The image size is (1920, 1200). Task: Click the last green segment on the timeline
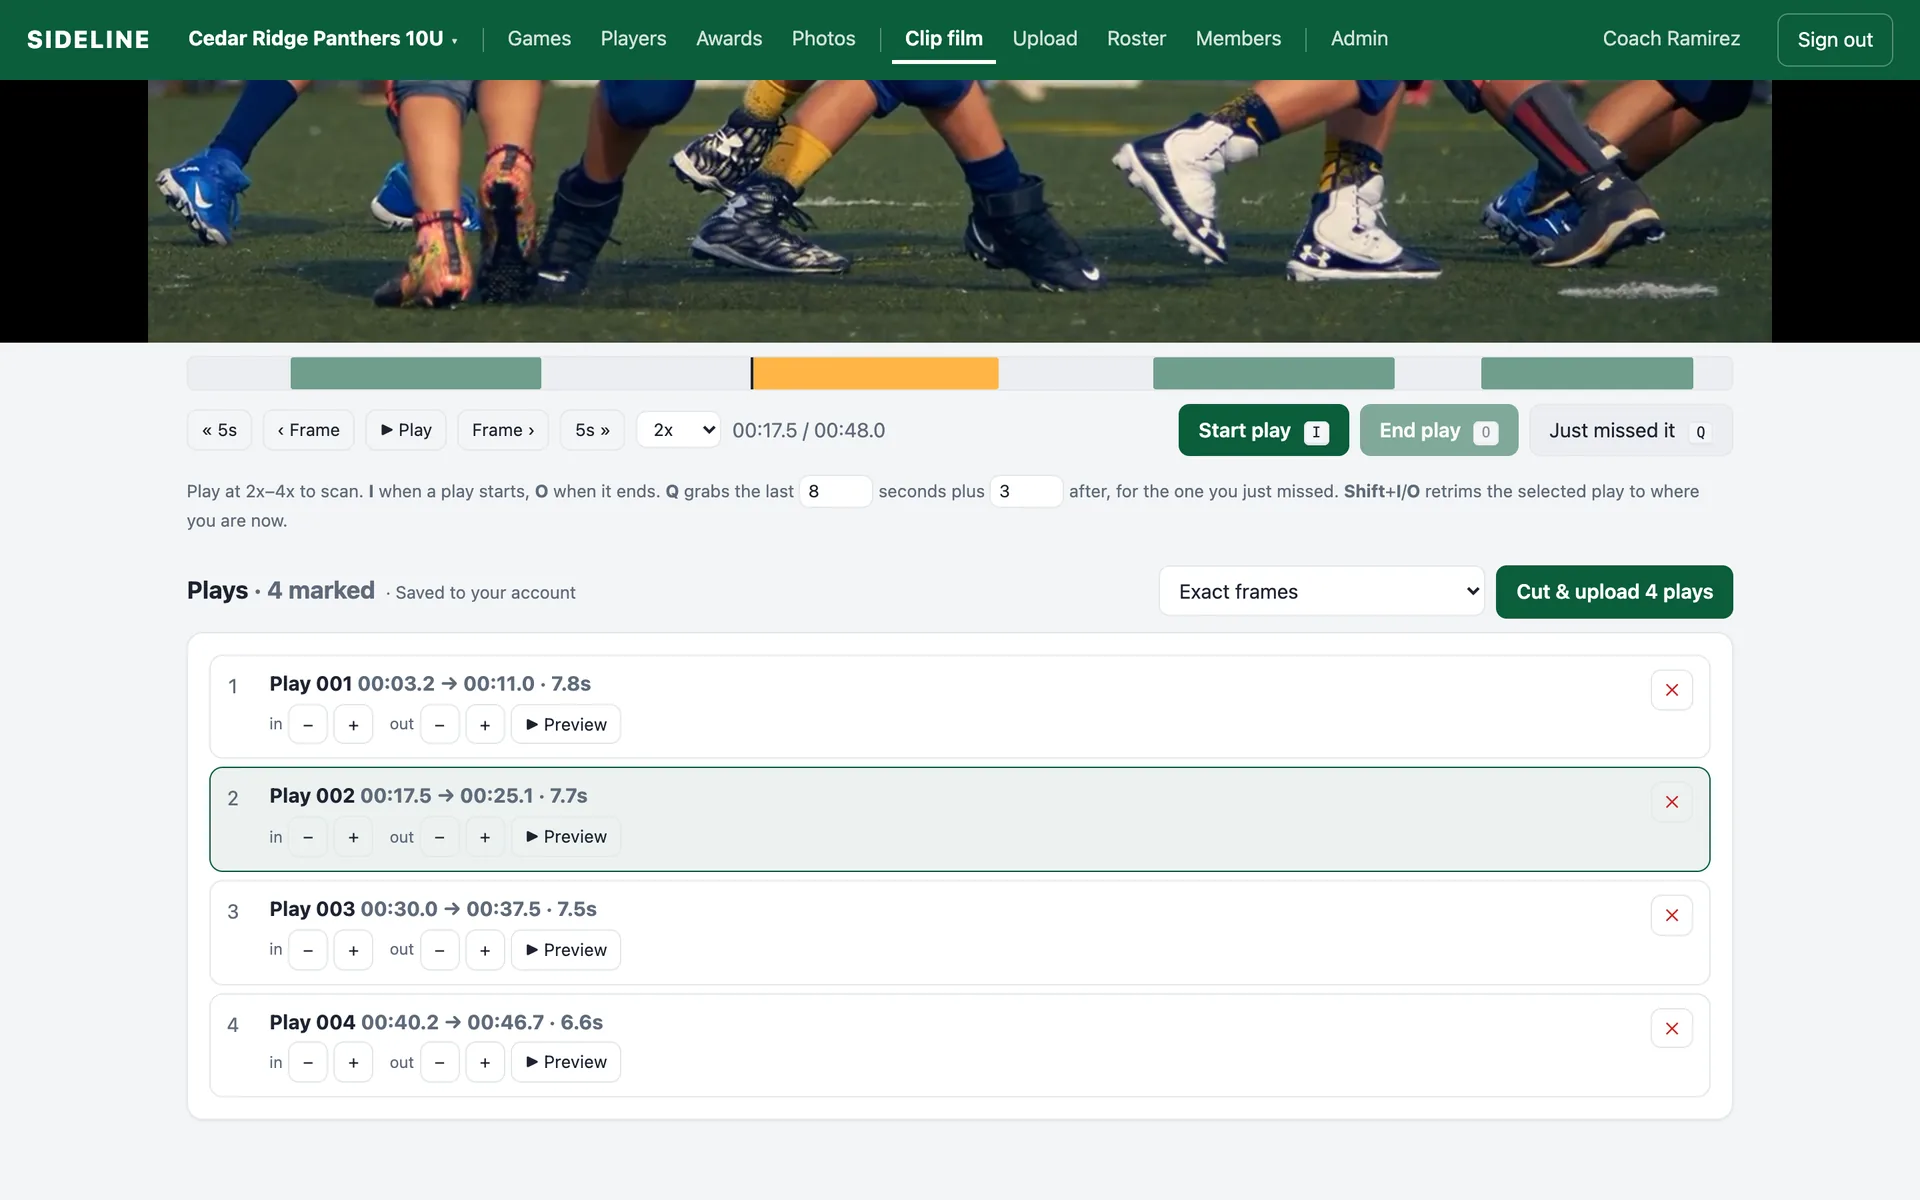coord(1587,373)
